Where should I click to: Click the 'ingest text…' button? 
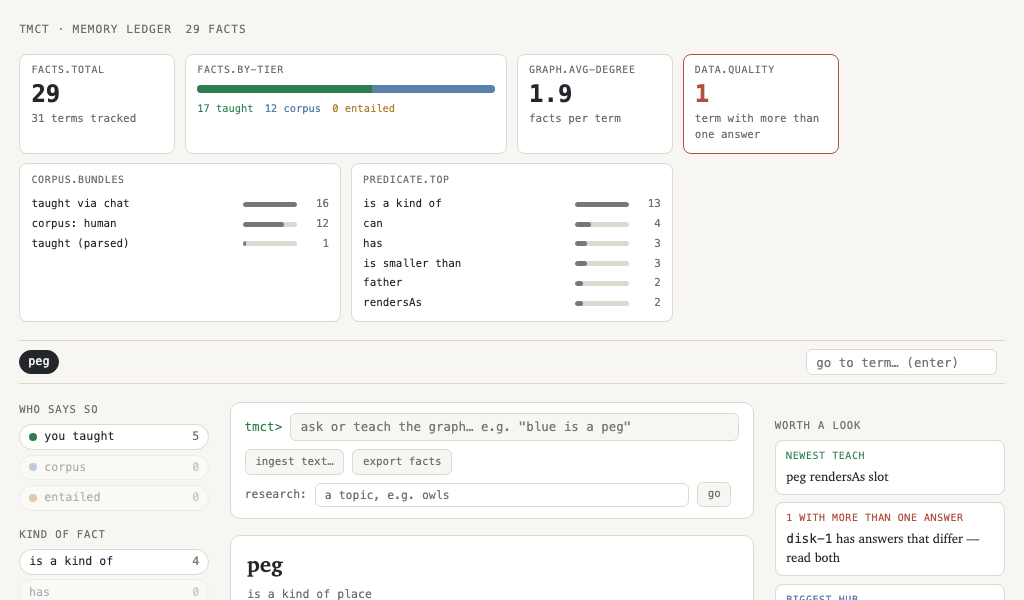click(295, 462)
